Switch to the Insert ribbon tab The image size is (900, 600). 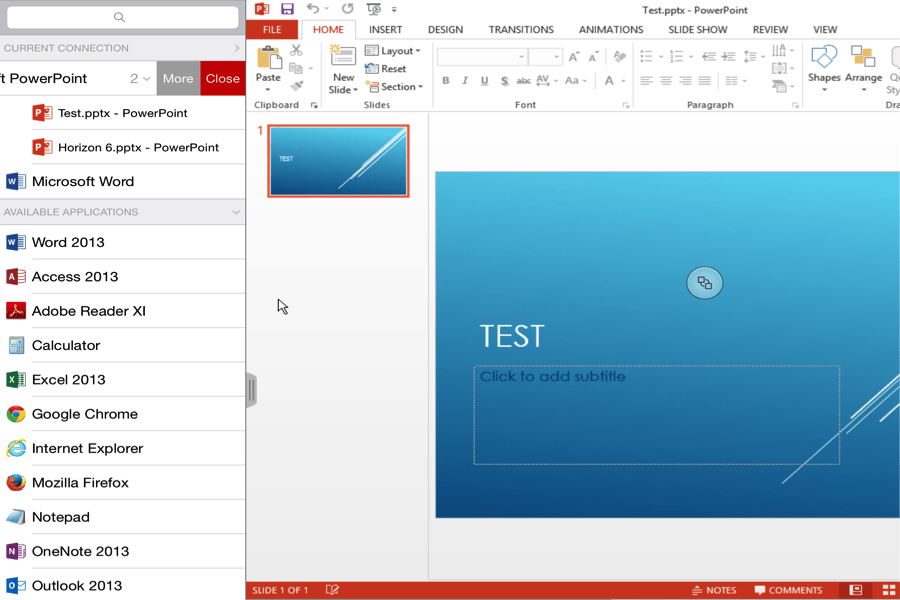tap(385, 30)
